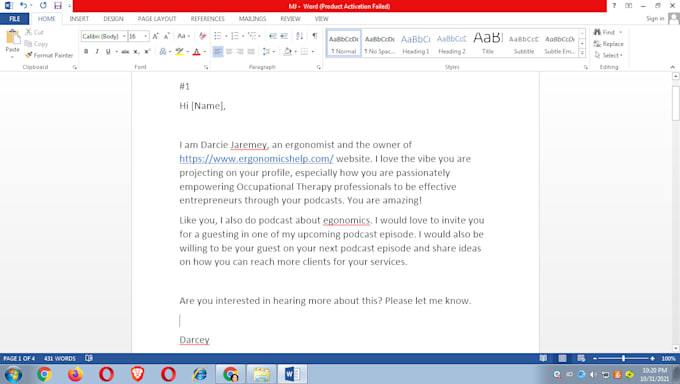Click the Windows Start button
The image size is (680, 384).
13,374
